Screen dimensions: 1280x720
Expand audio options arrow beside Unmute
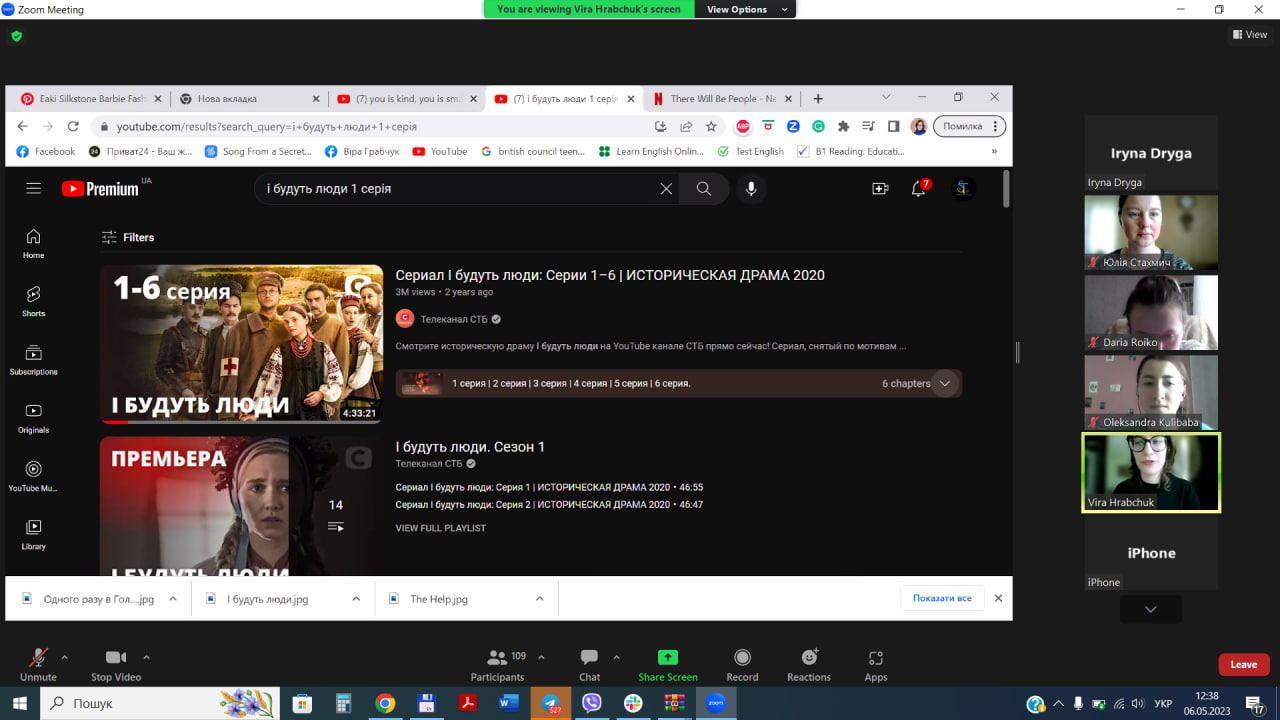tap(65, 657)
